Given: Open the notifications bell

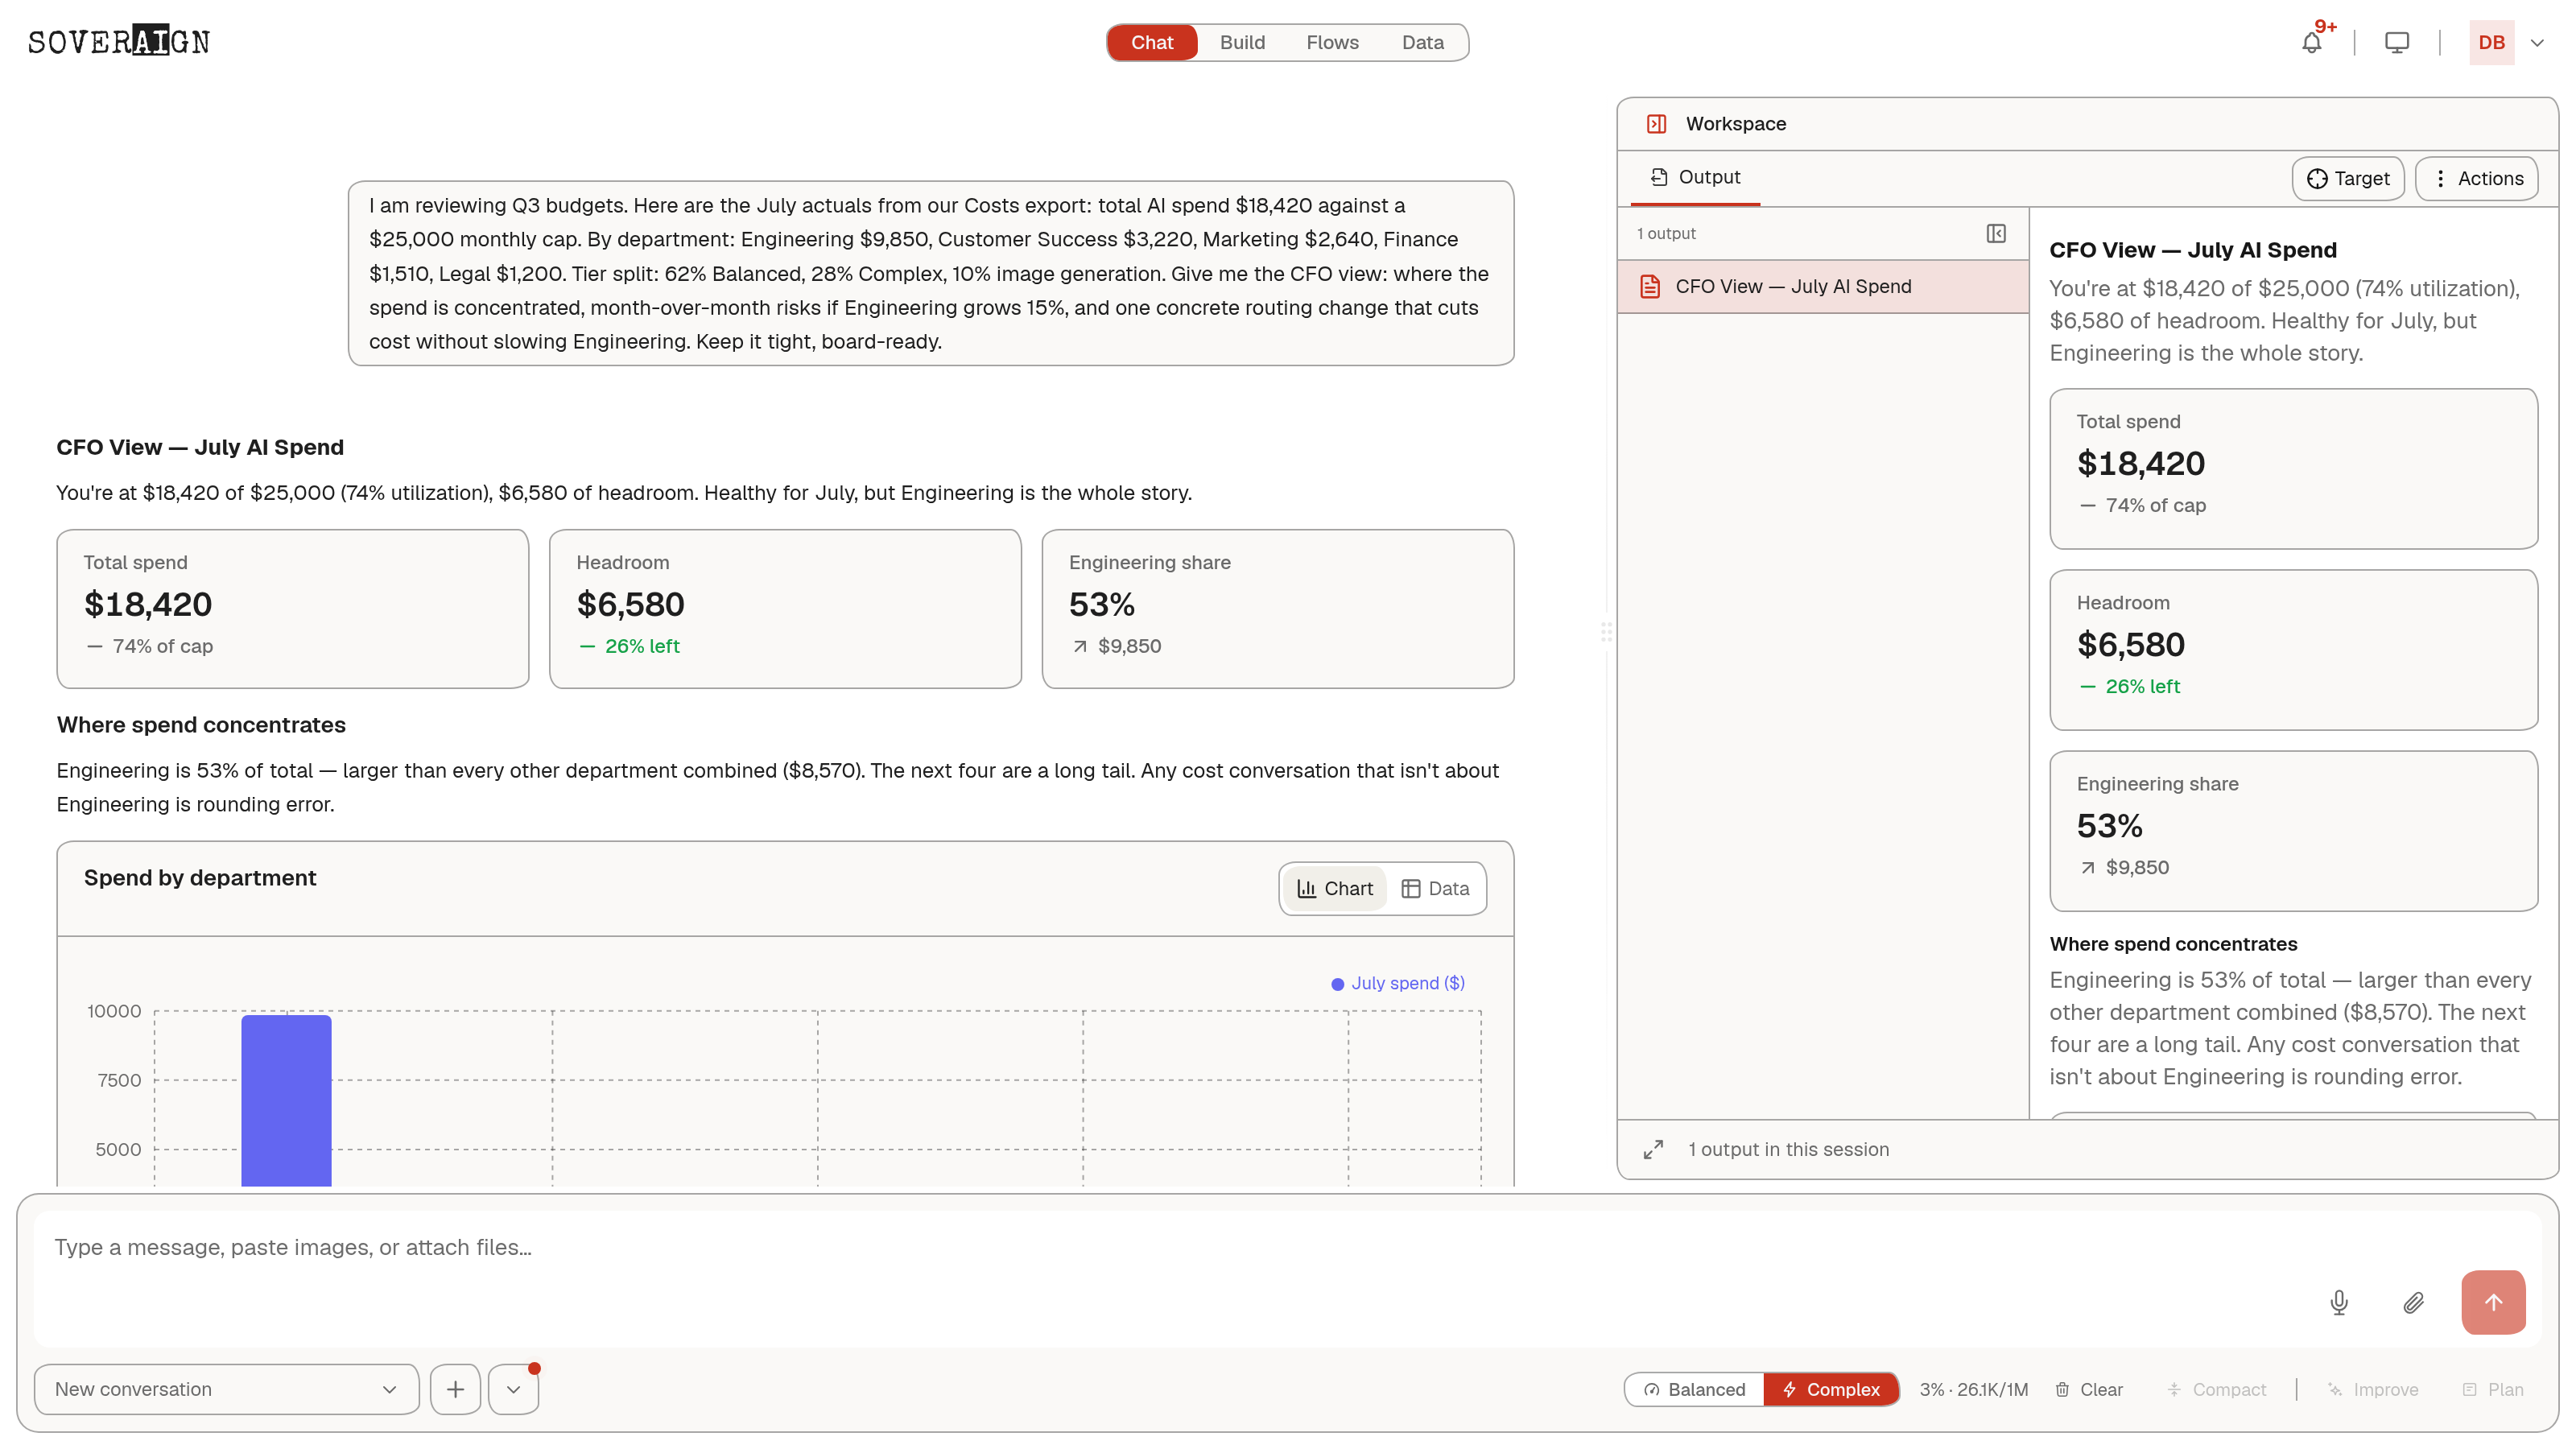Looking at the screenshot, I should tap(2311, 42).
